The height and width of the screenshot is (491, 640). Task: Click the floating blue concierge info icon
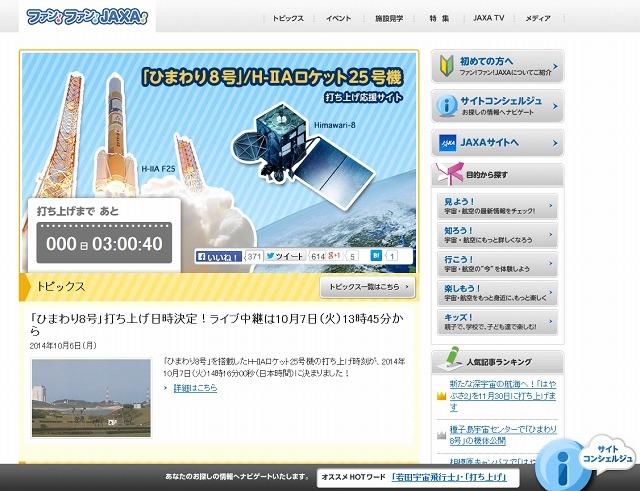(x=562, y=464)
